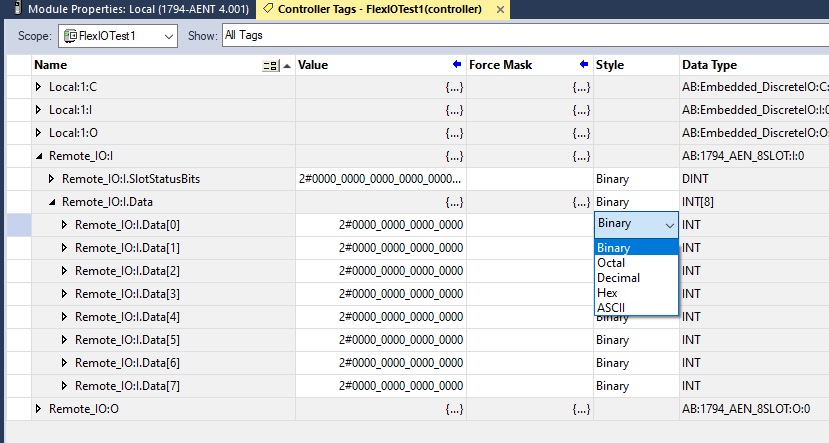The image size is (829, 443).
Task: Click Binary style of SlotStatusBits
Action: (x=636, y=179)
